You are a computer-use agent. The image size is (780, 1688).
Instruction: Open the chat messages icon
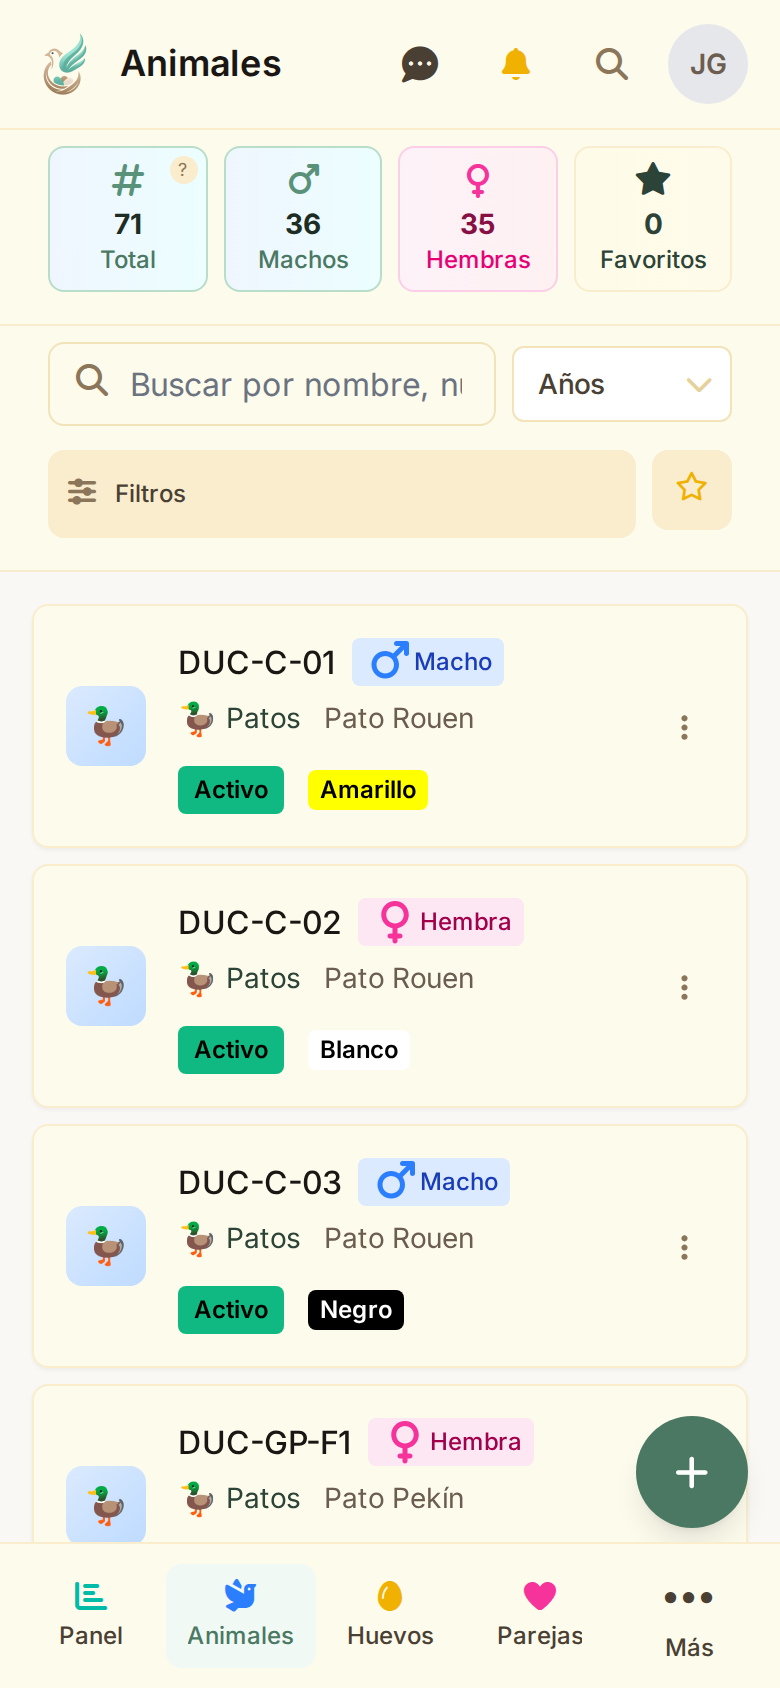419,64
